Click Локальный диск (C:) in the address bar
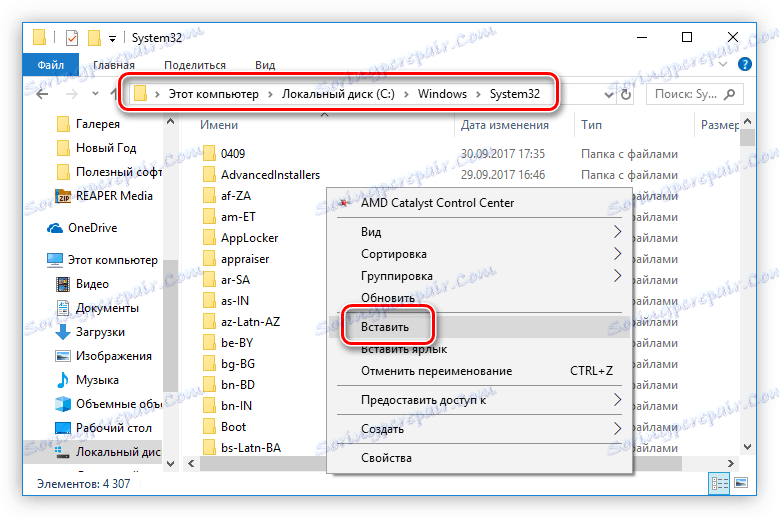The width and height of the screenshot is (779, 518). 338,94
